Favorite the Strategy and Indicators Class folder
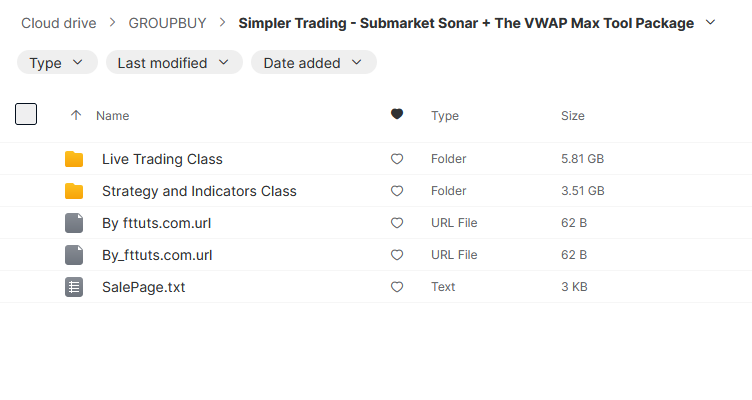752x400 pixels. click(x=397, y=191)
